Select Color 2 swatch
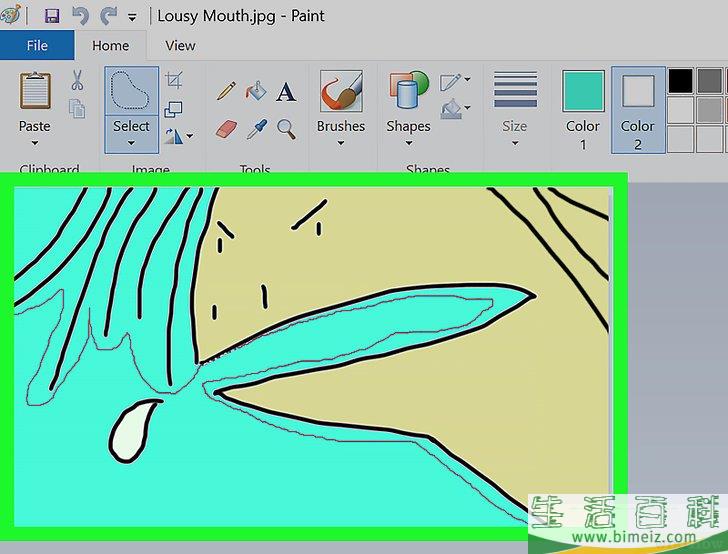The width and height of the screenshot is (728, 554). 638,91
